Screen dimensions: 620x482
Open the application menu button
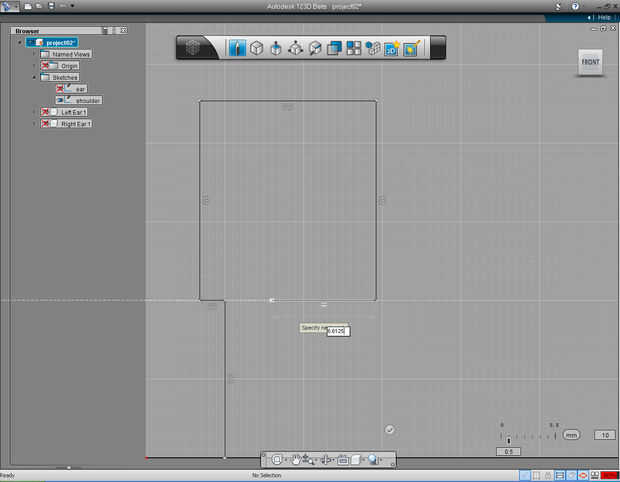point(9,6)
